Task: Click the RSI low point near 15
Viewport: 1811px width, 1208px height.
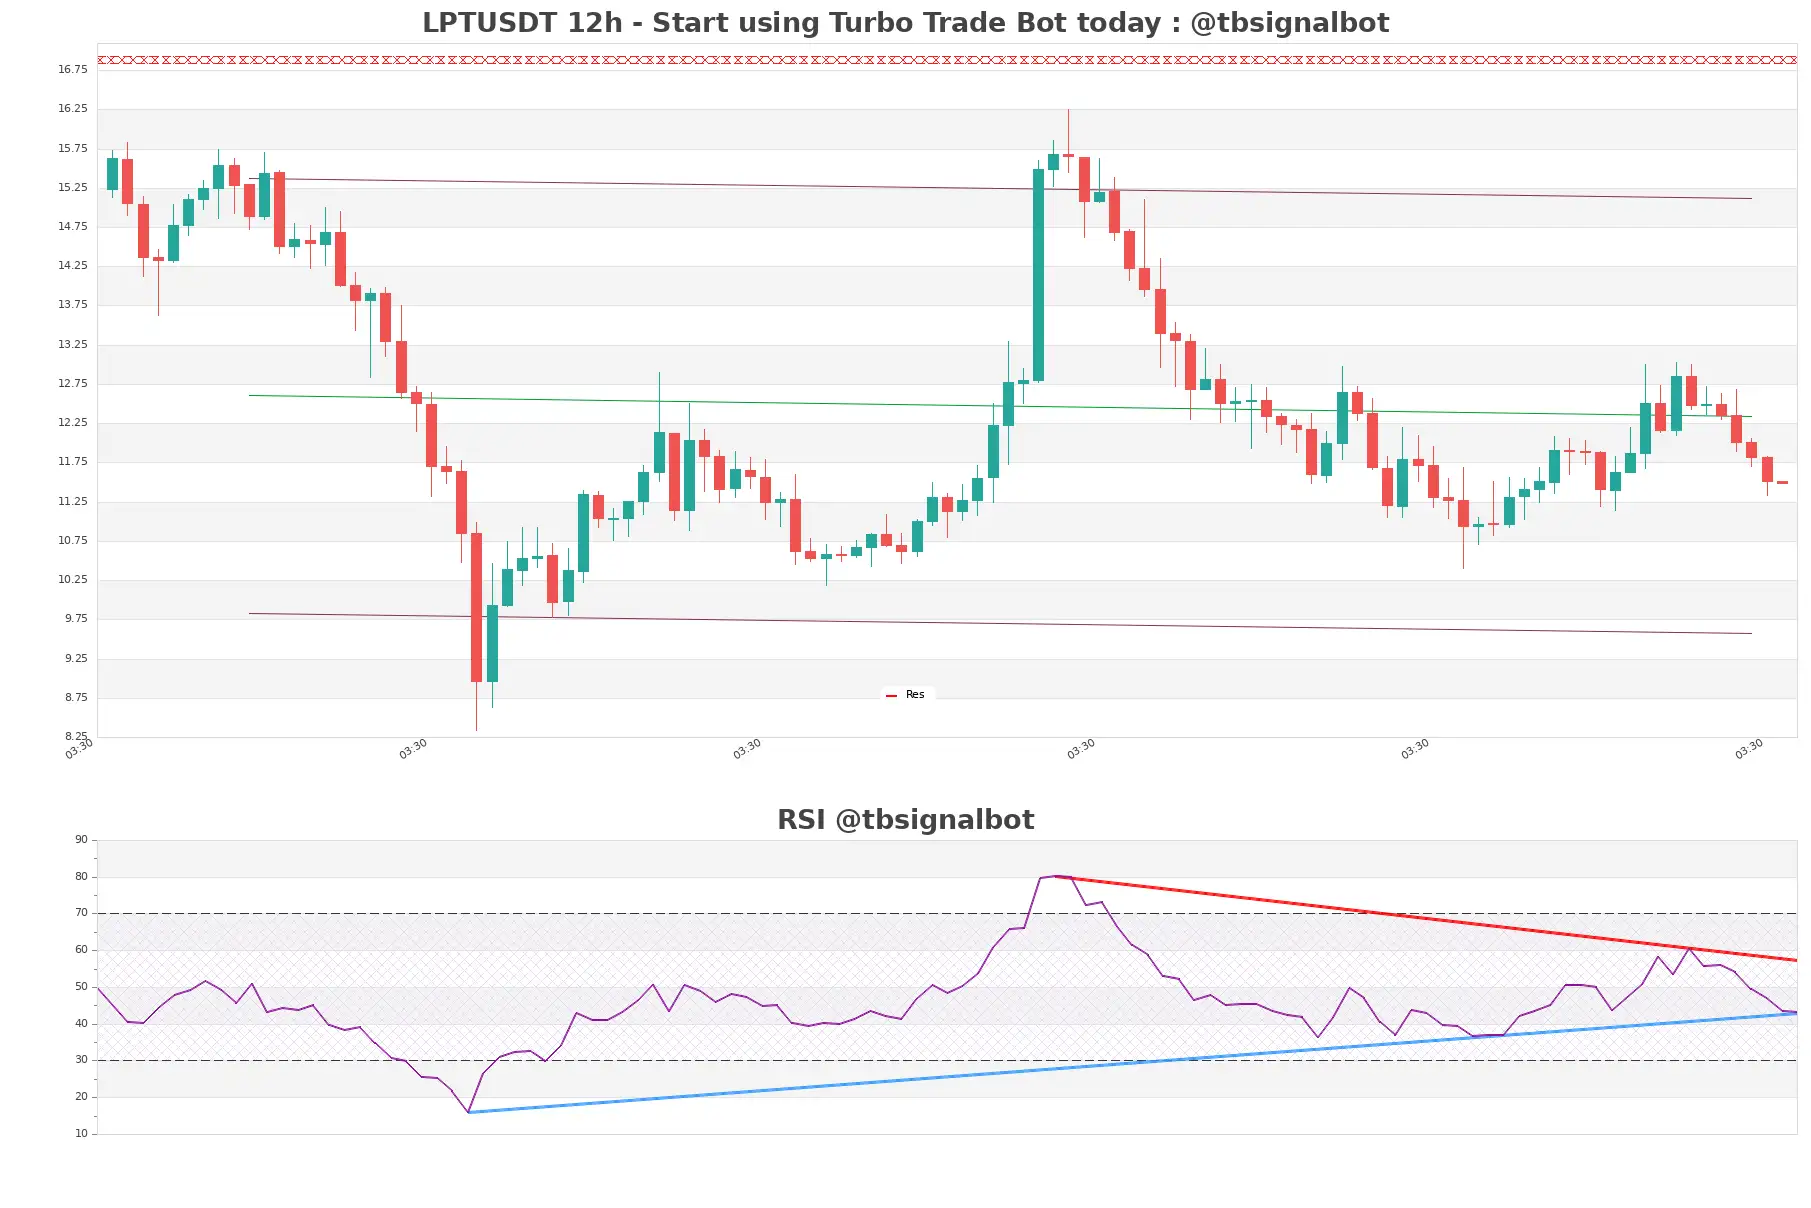Action: point(468,1112)
